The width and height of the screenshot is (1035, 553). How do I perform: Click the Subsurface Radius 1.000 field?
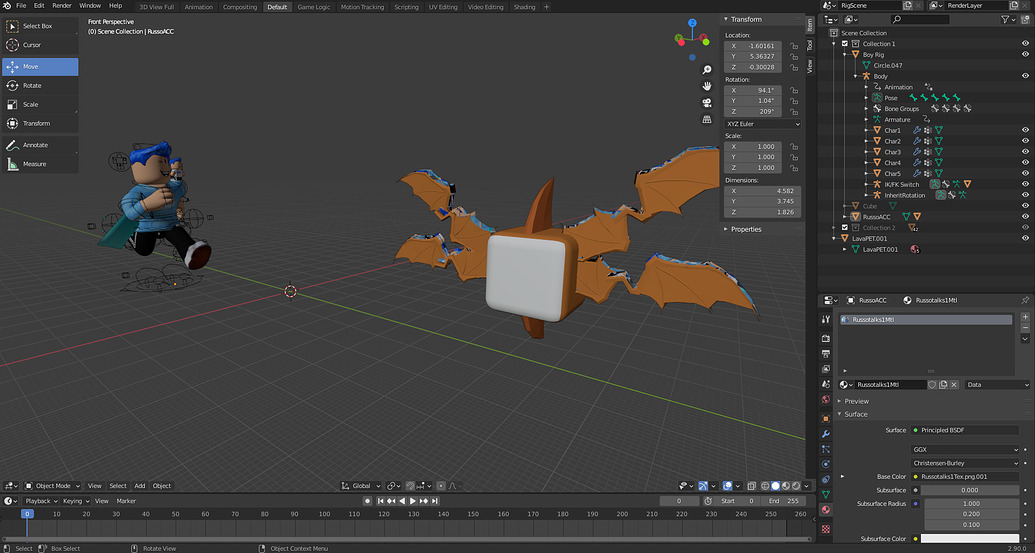972,504
